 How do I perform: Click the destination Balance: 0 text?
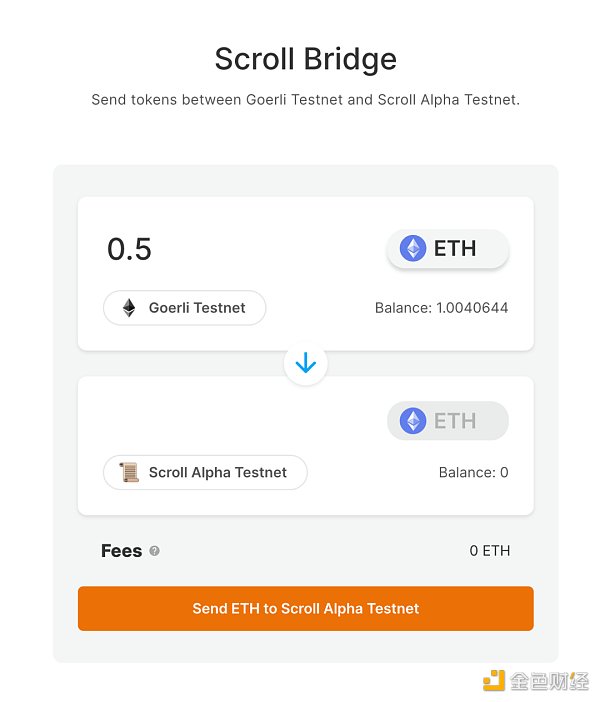coord(473,472)
